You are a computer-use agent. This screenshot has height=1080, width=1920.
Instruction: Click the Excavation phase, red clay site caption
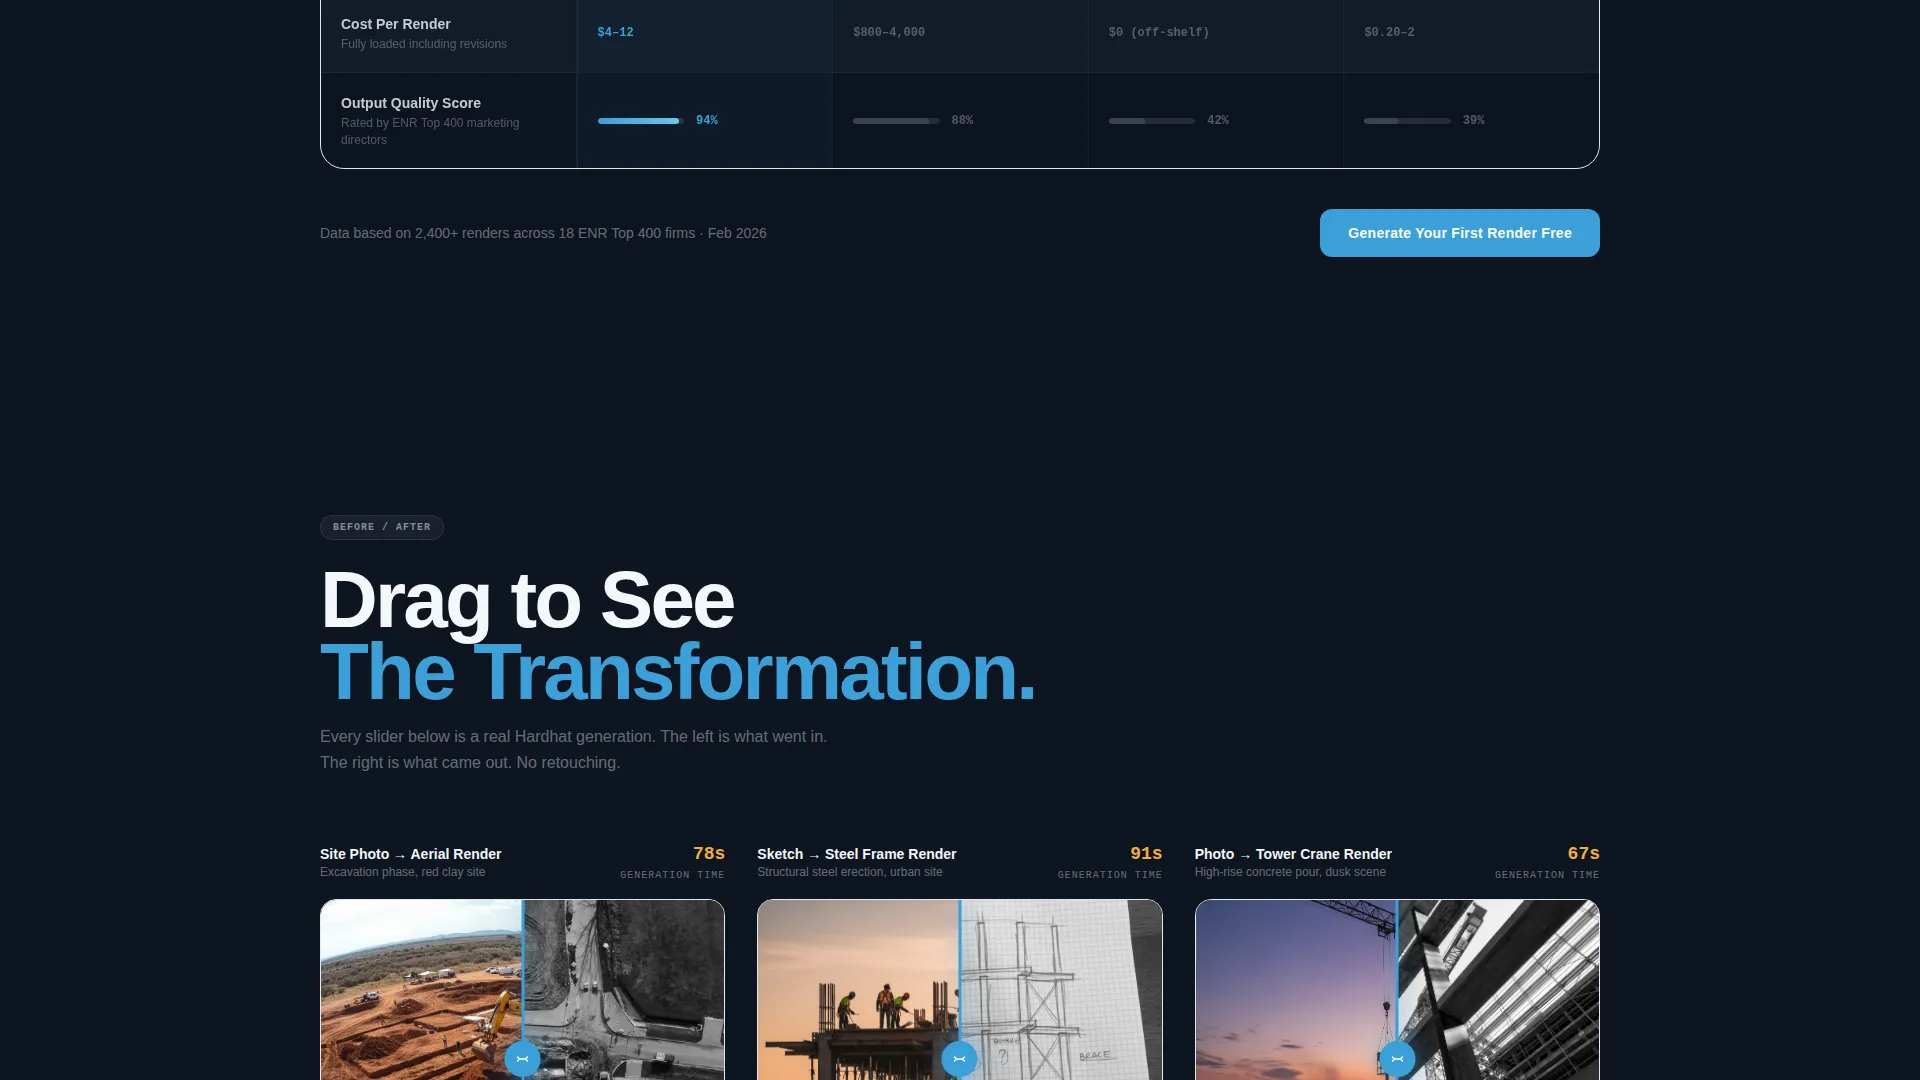point(402,872)
